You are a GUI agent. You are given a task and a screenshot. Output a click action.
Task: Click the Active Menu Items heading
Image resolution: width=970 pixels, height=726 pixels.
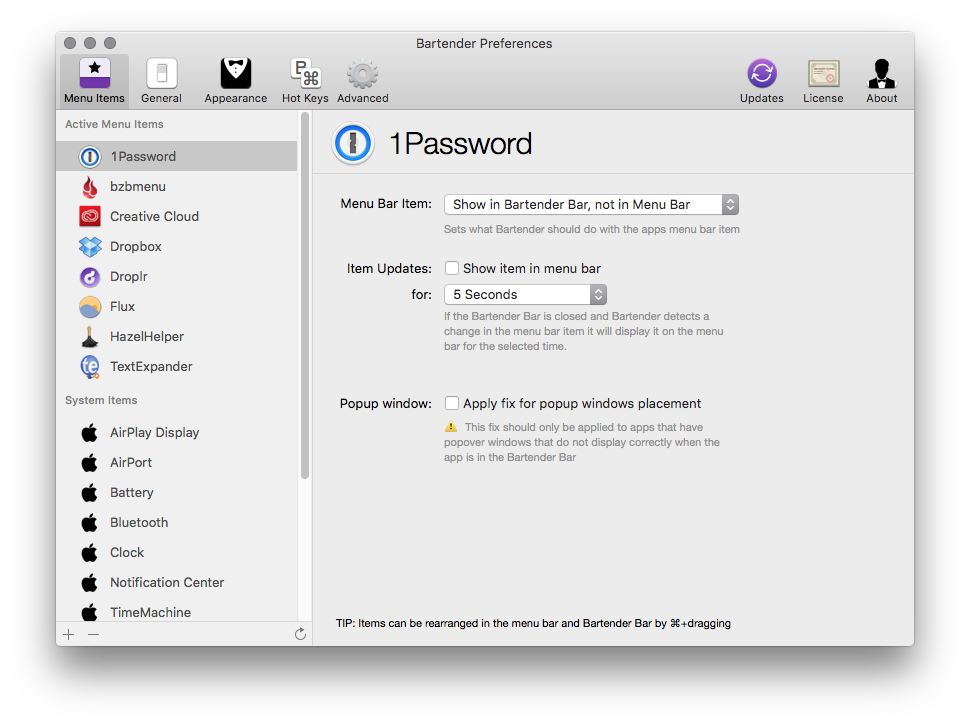tap(114, 124)
